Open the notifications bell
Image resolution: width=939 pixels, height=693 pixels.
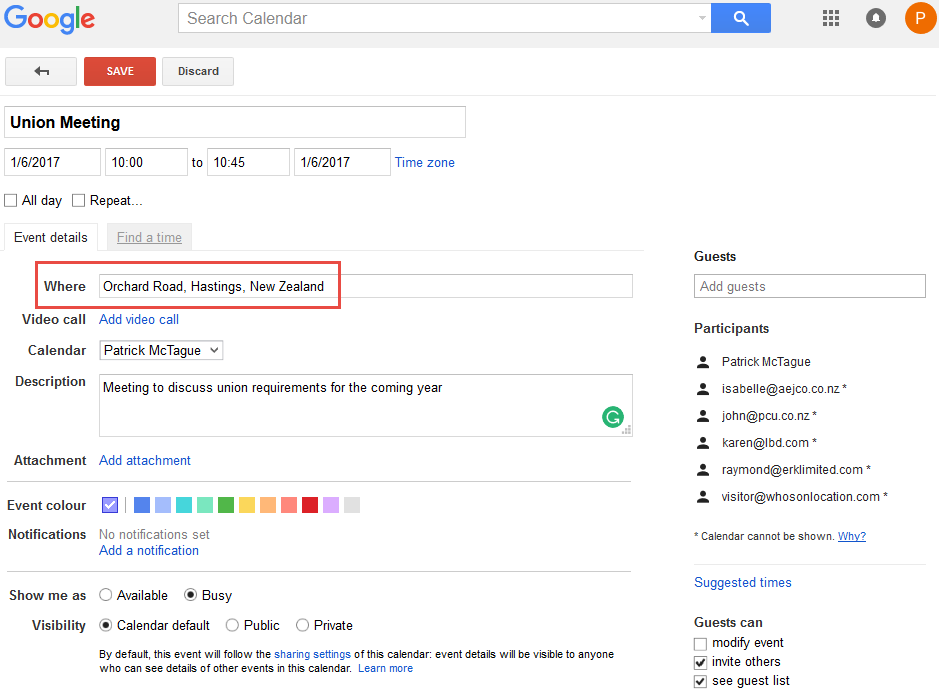click(876, 19)
